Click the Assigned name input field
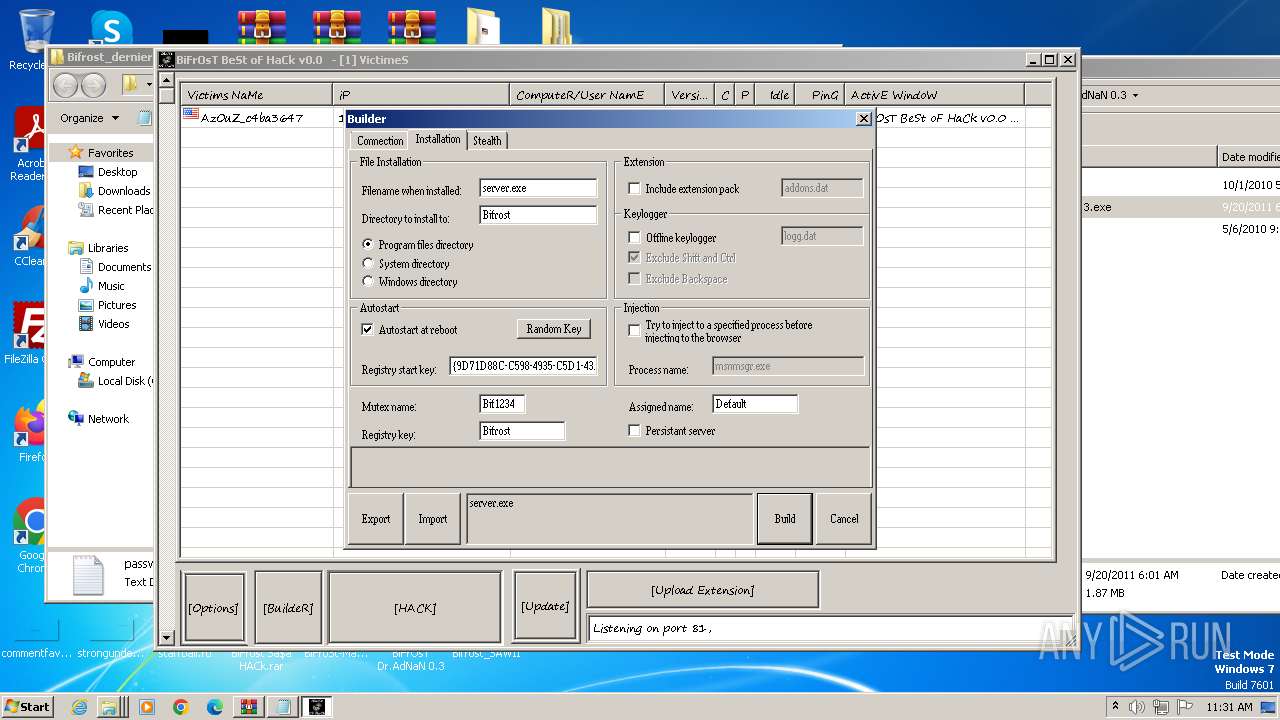The image size is (1280, 720). pyautogui.click(x=755, y=404)
